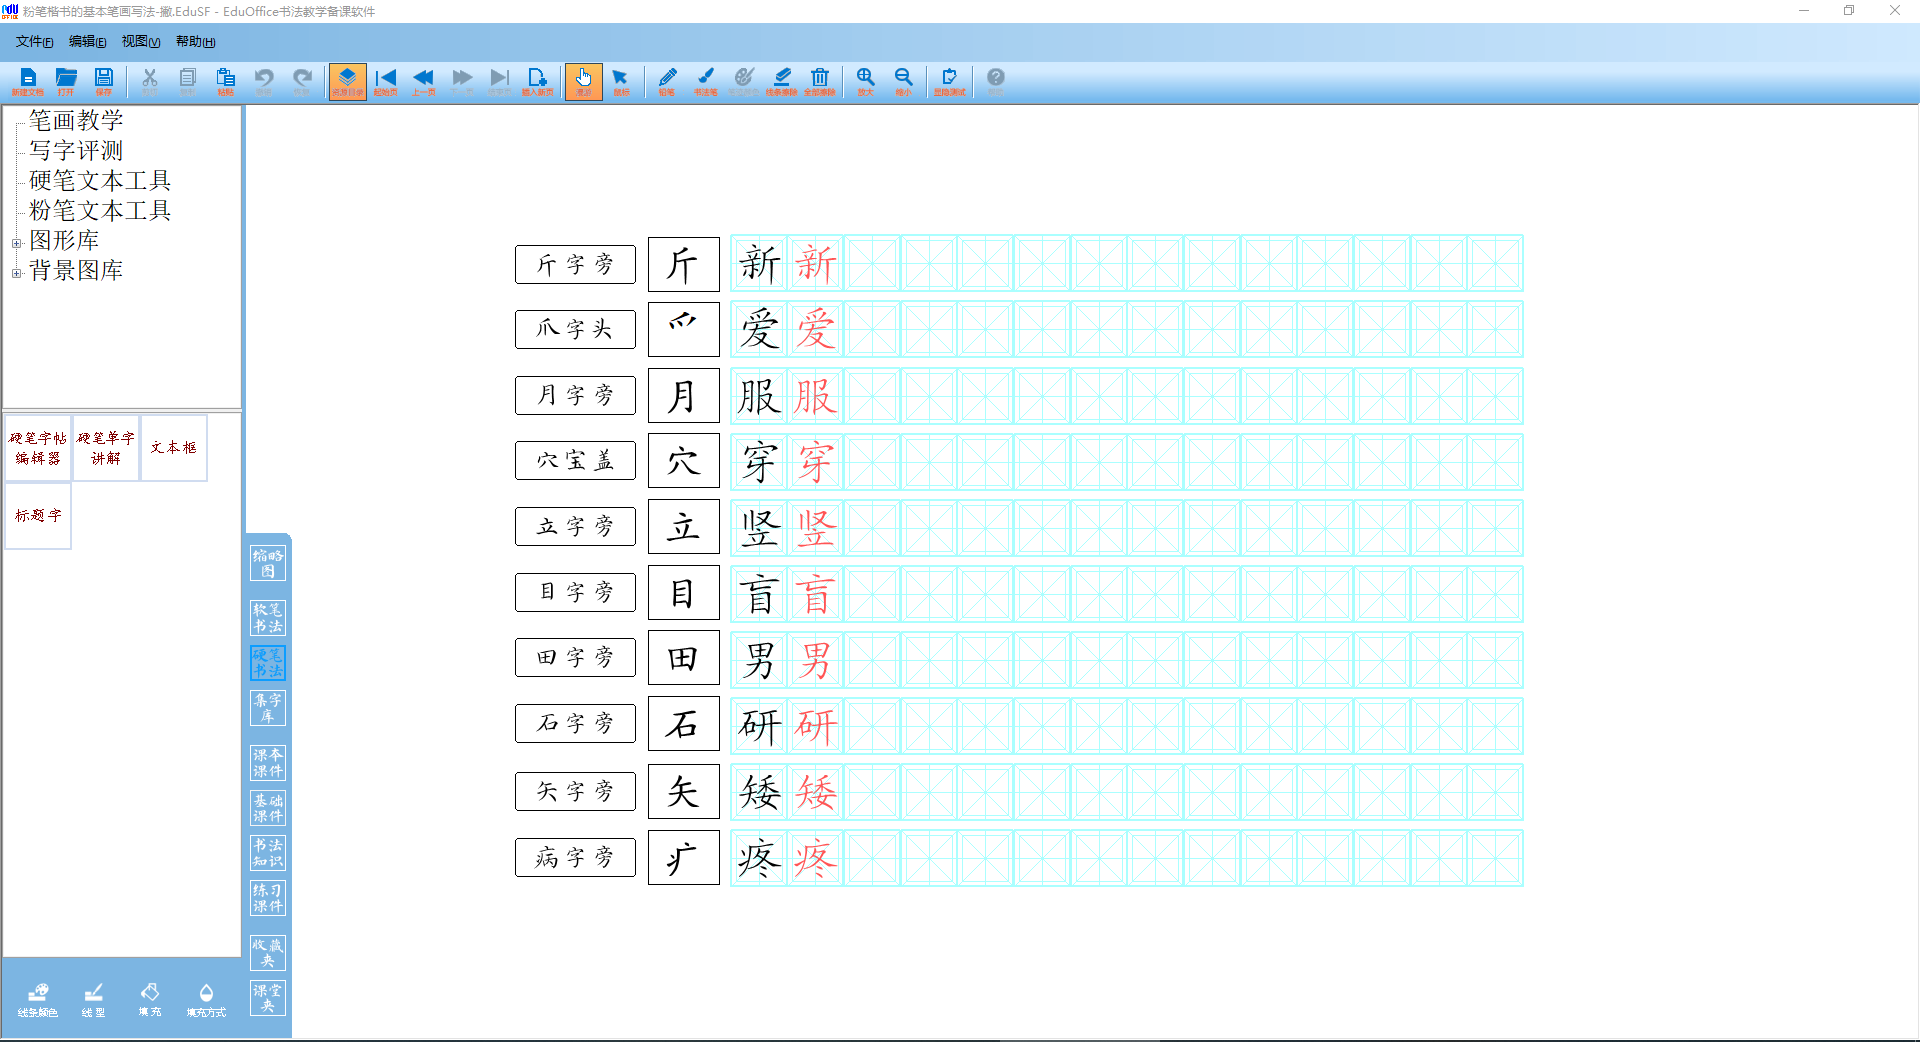Switch from 硬笔书法 to 软笔书法 mode

click(x=267, y=618)
